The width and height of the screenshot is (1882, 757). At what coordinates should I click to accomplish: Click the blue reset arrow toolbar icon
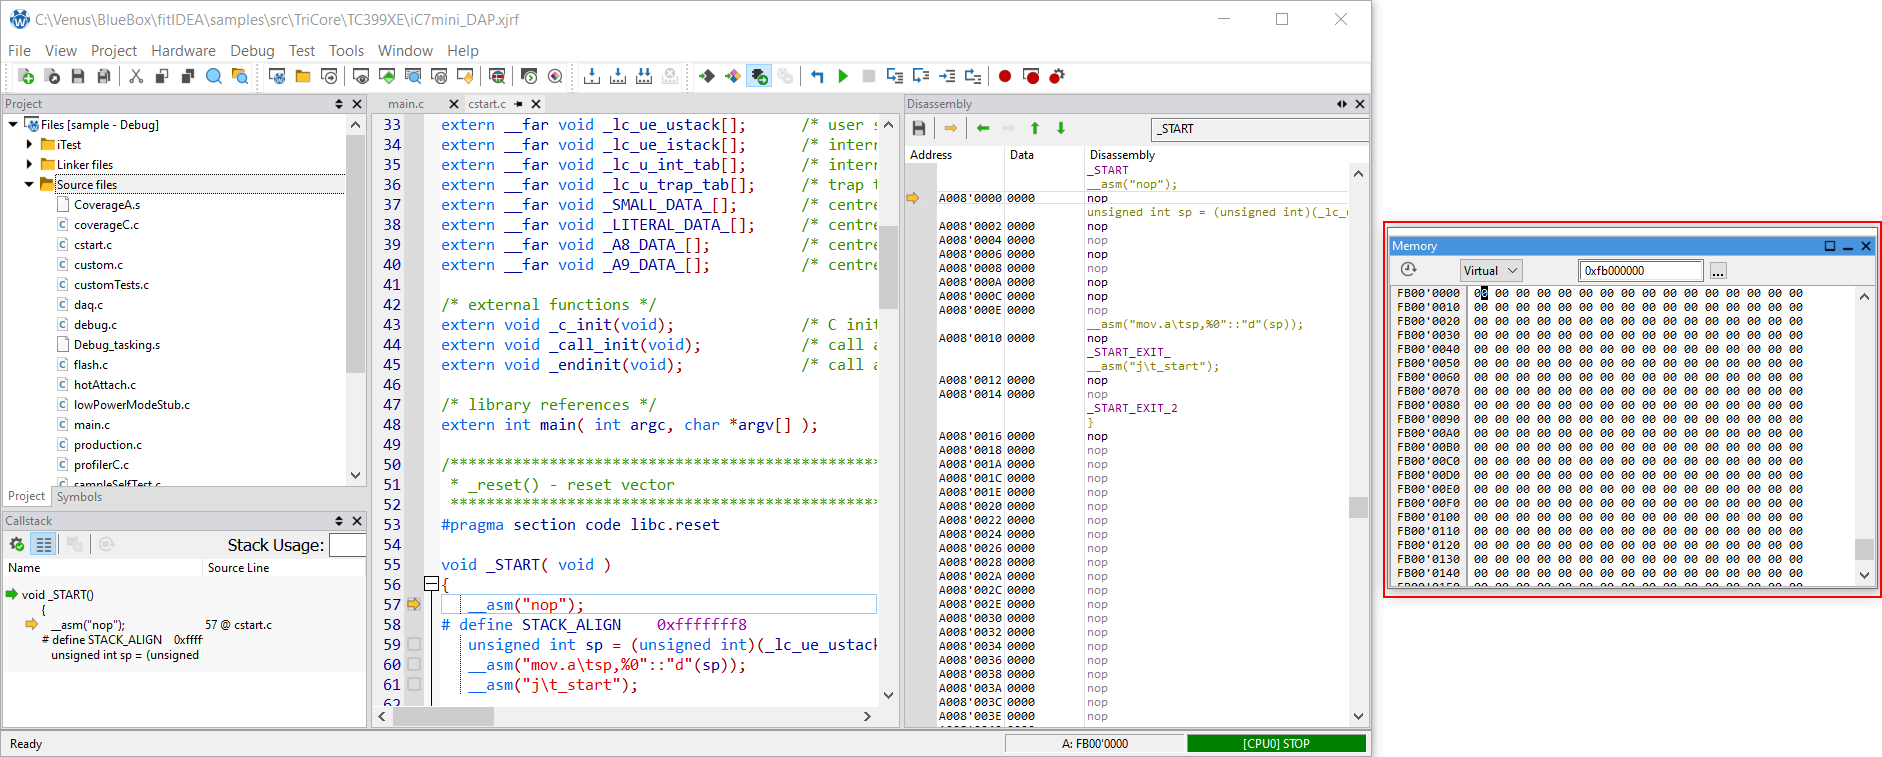(817, 76)
